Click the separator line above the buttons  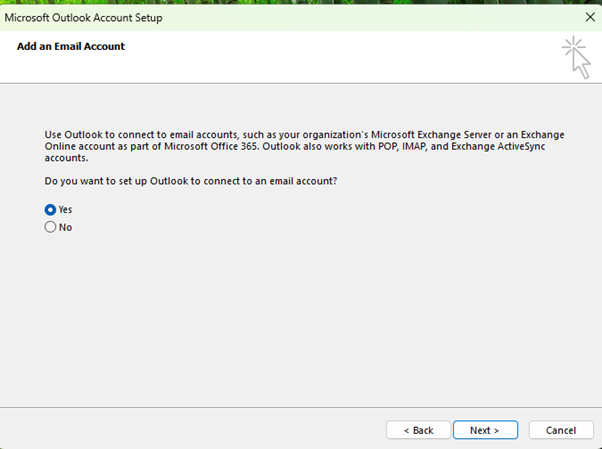click(300, 408)
